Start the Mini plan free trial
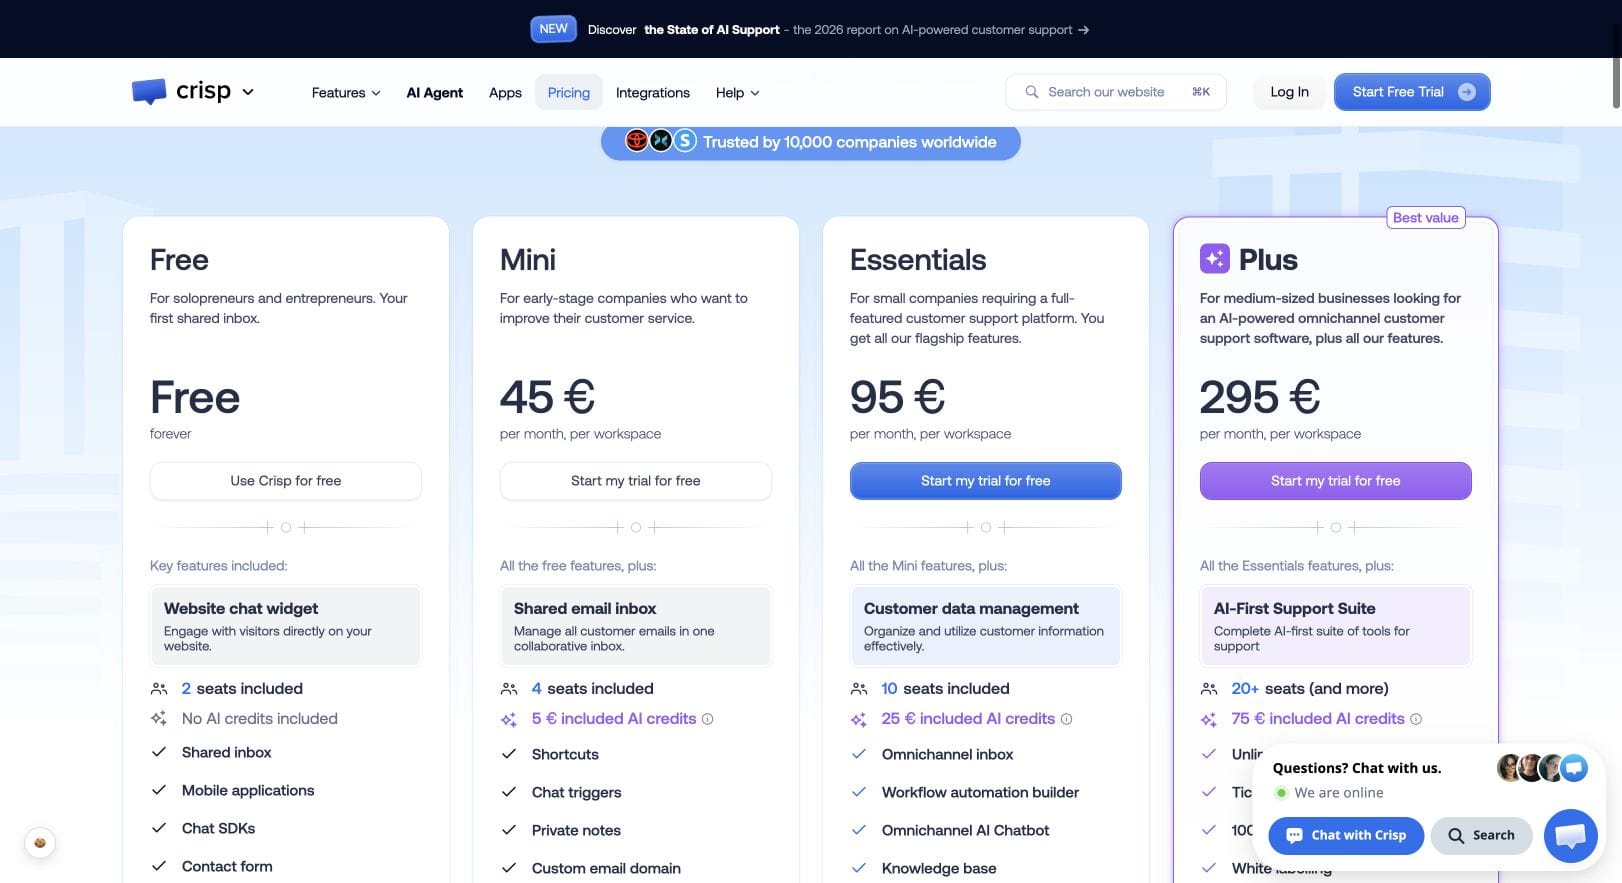The width and height of the screenshot is (1622, 883). pyautogui.click(x=636, y=481)
